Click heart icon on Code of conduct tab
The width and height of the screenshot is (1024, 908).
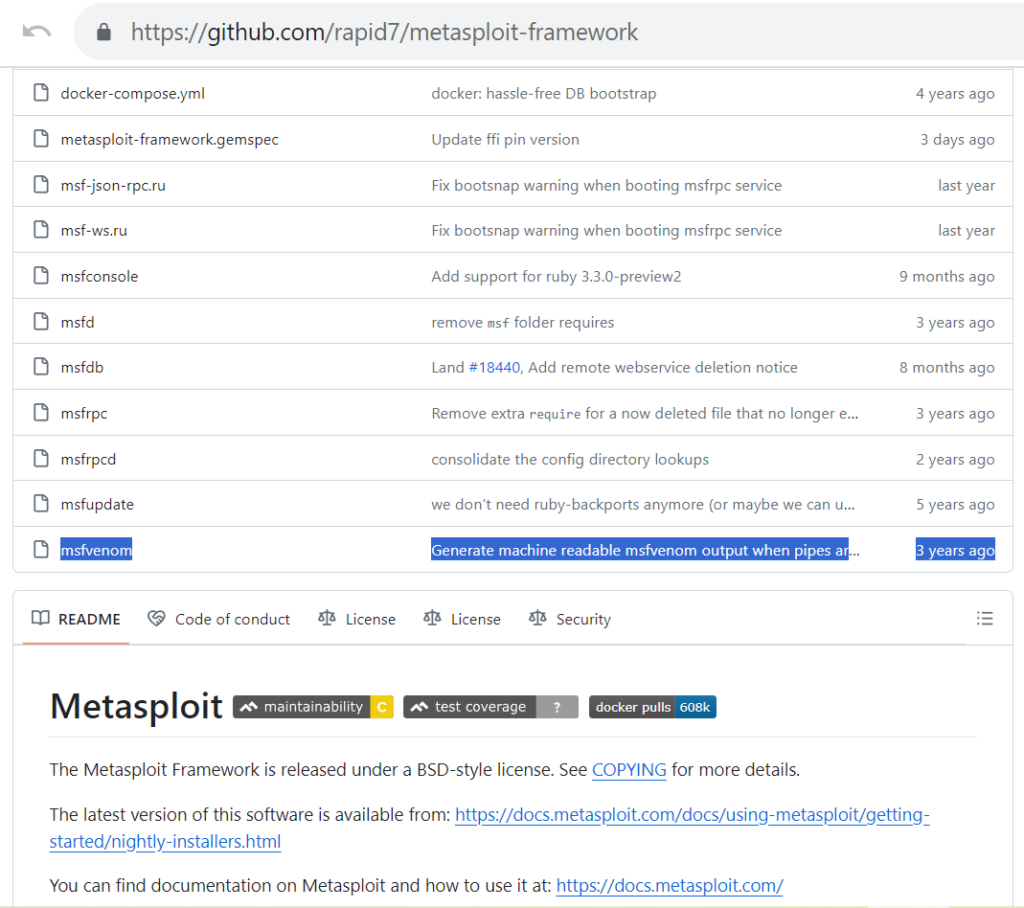[156, 618]
